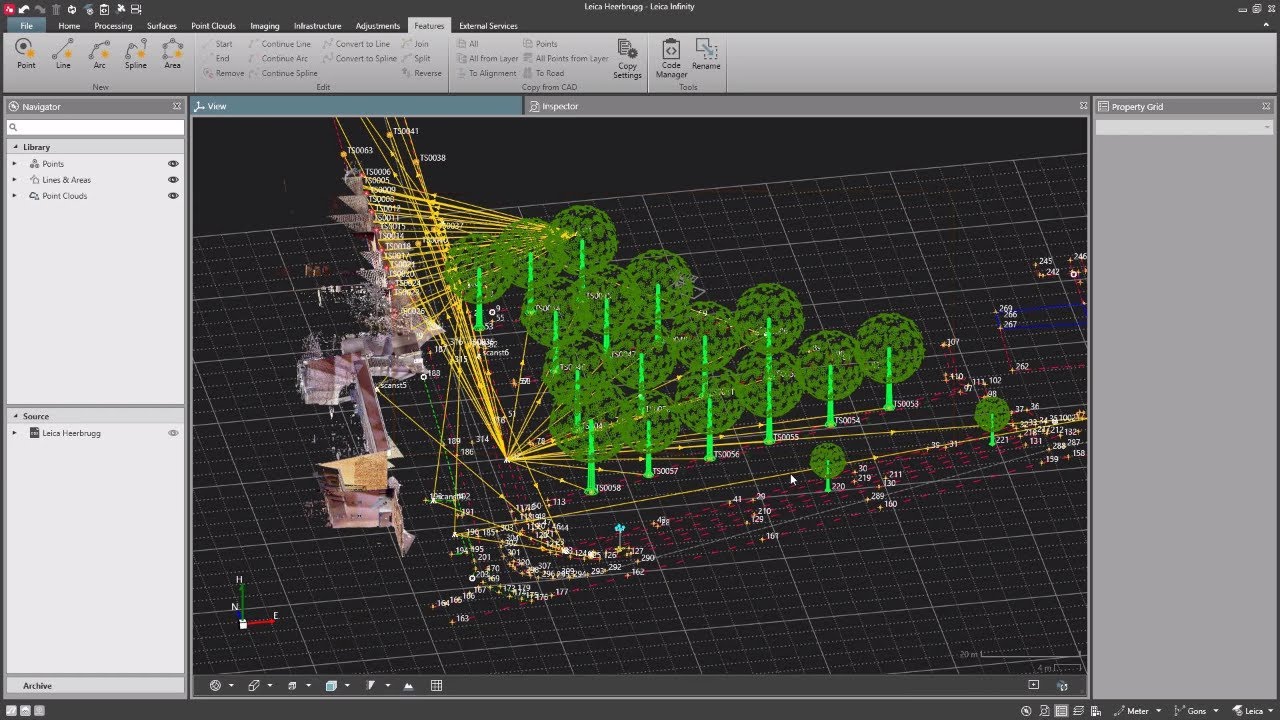Switch to the Home ribbon tab
The width and height of the screenshot is (1280, 720).
click(x=69, y=26)
